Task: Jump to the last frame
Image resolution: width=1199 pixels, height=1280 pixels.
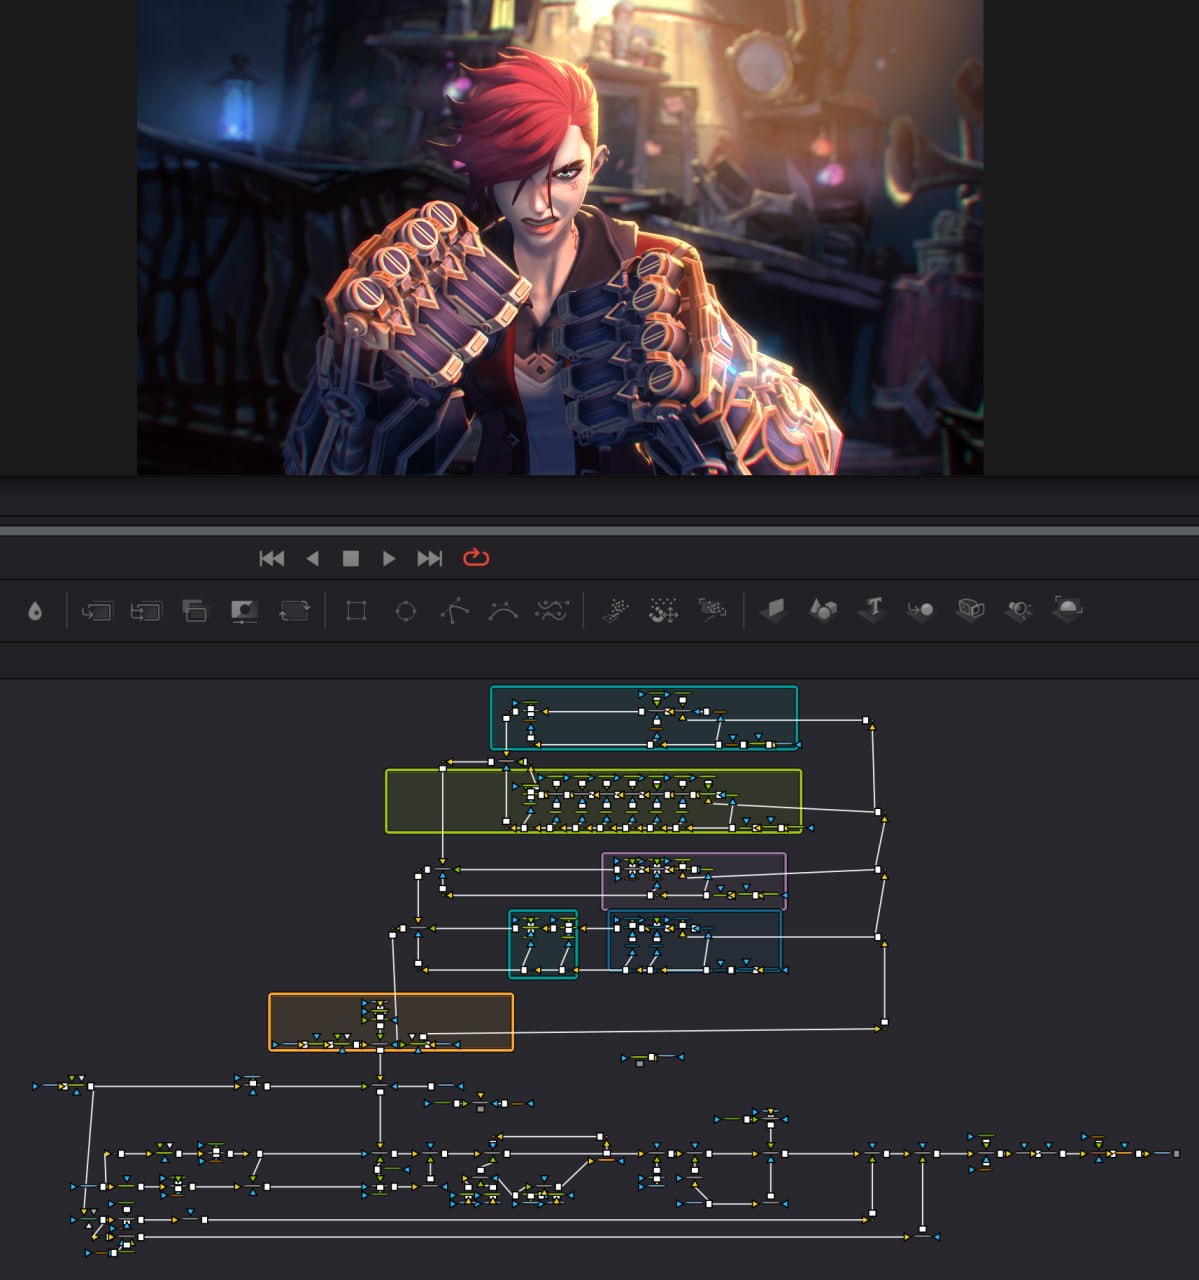Action: [x=429, y=558]
